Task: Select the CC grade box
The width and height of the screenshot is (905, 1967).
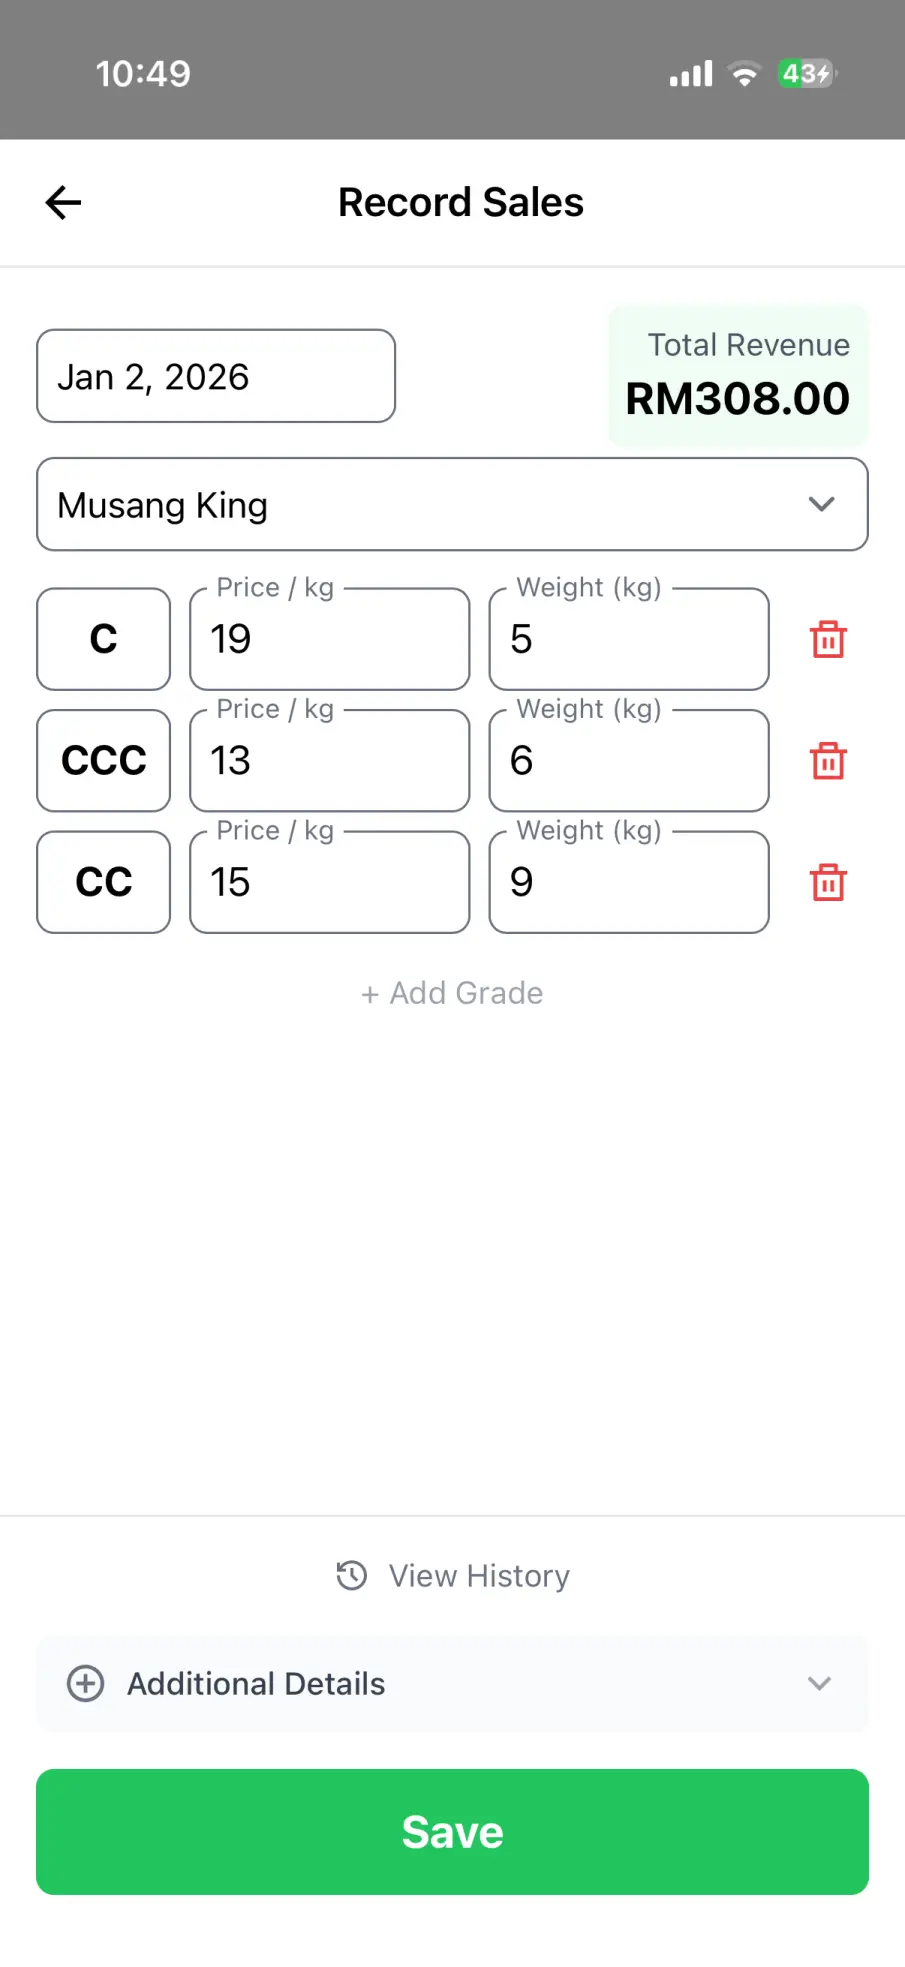Action: pos(104,883)
